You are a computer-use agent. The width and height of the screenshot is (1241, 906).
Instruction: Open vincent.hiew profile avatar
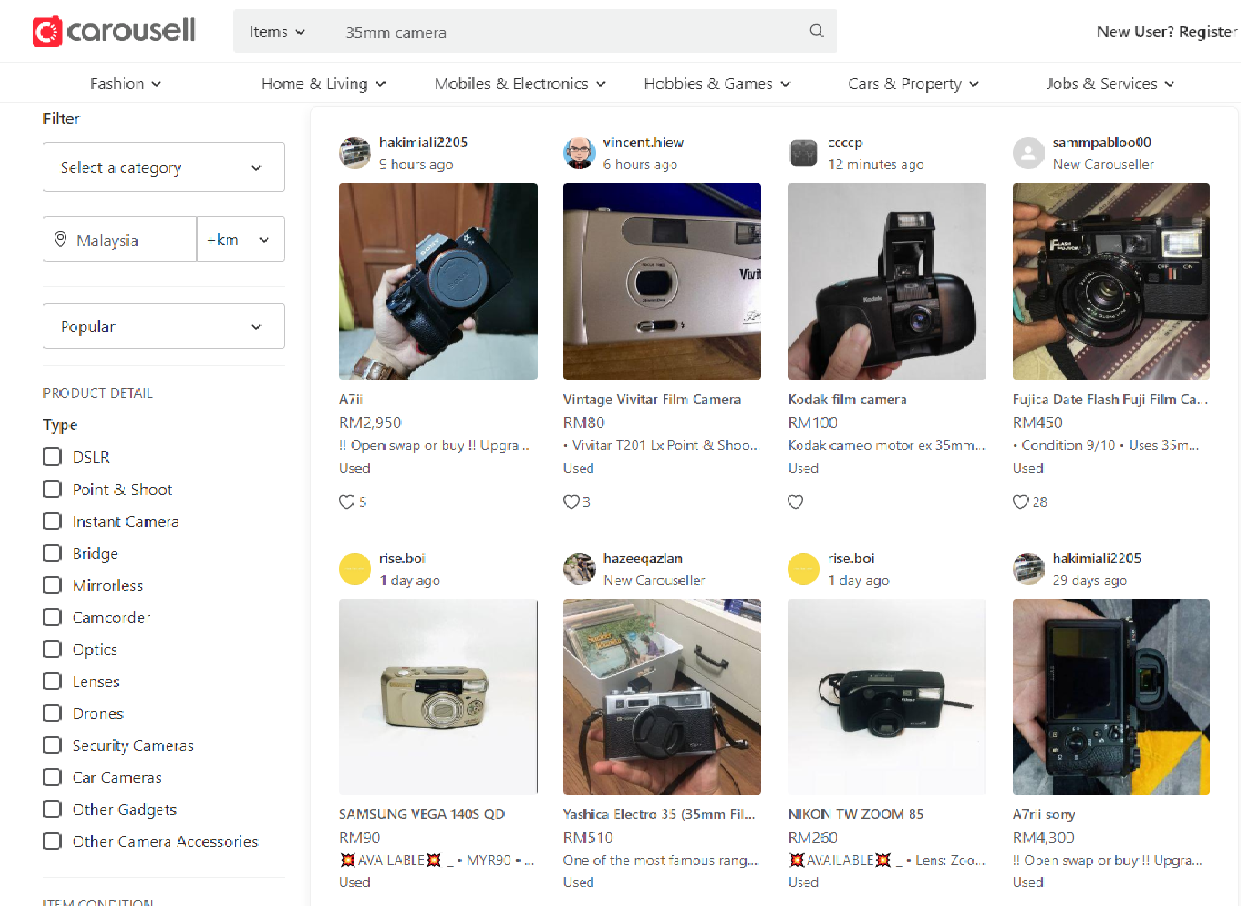click(x=579, y=153)
